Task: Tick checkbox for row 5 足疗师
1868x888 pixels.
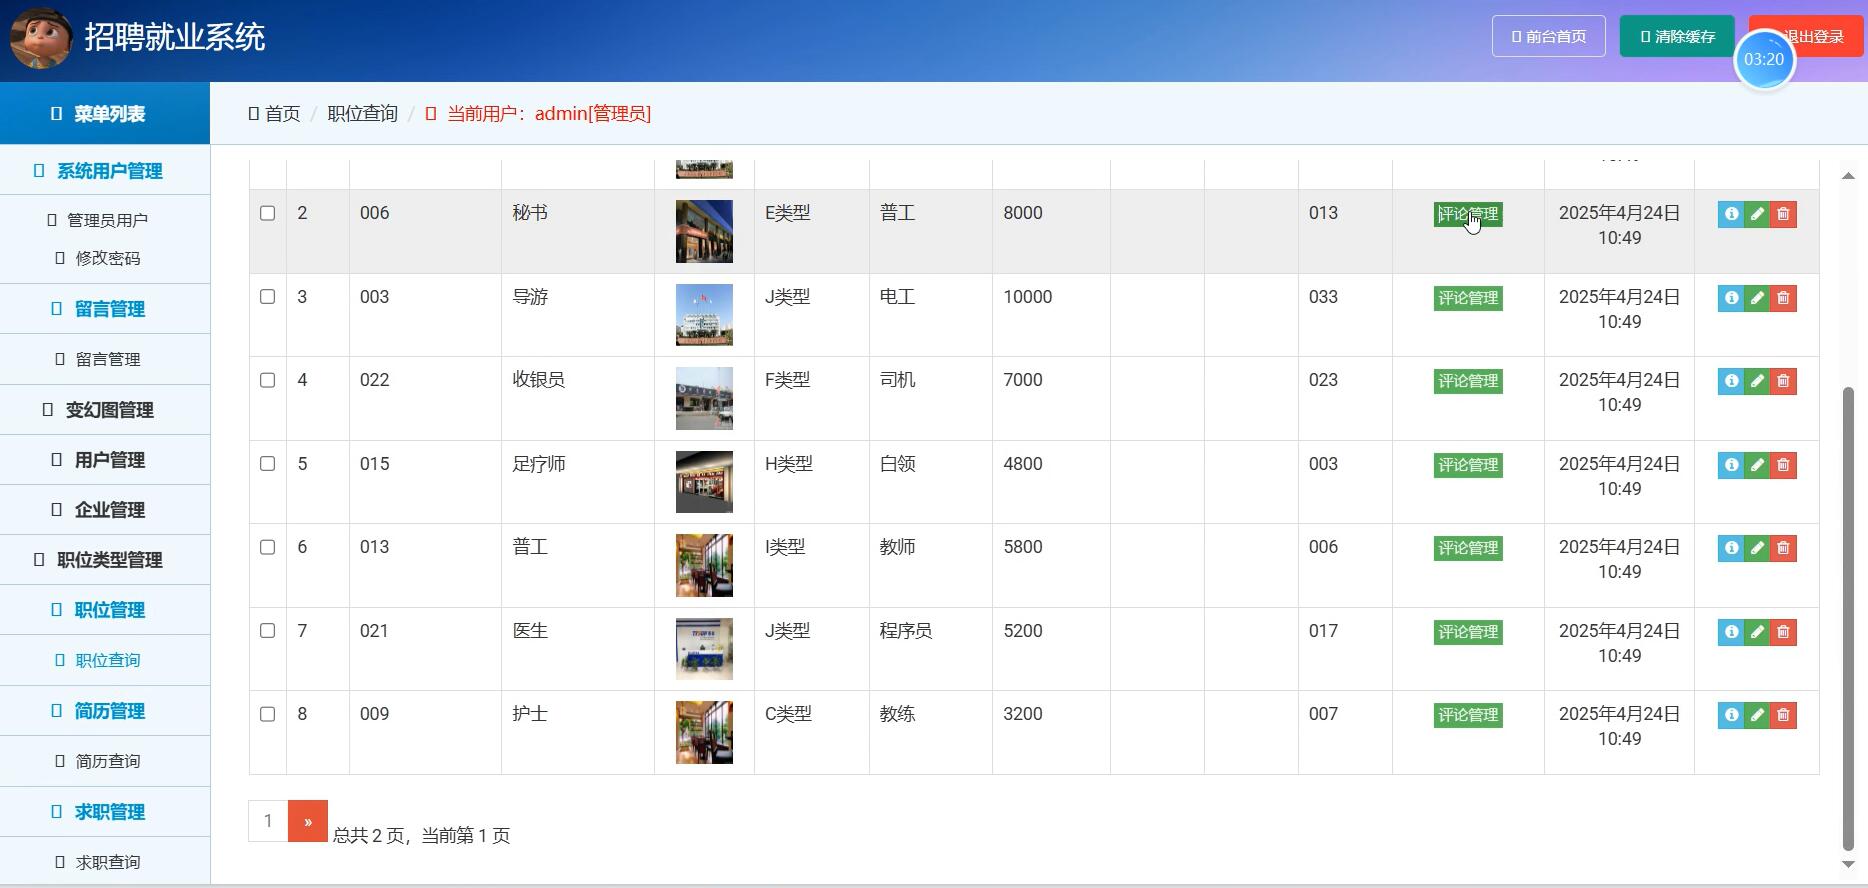Action: pyautogui.click(x=267, y=463)
